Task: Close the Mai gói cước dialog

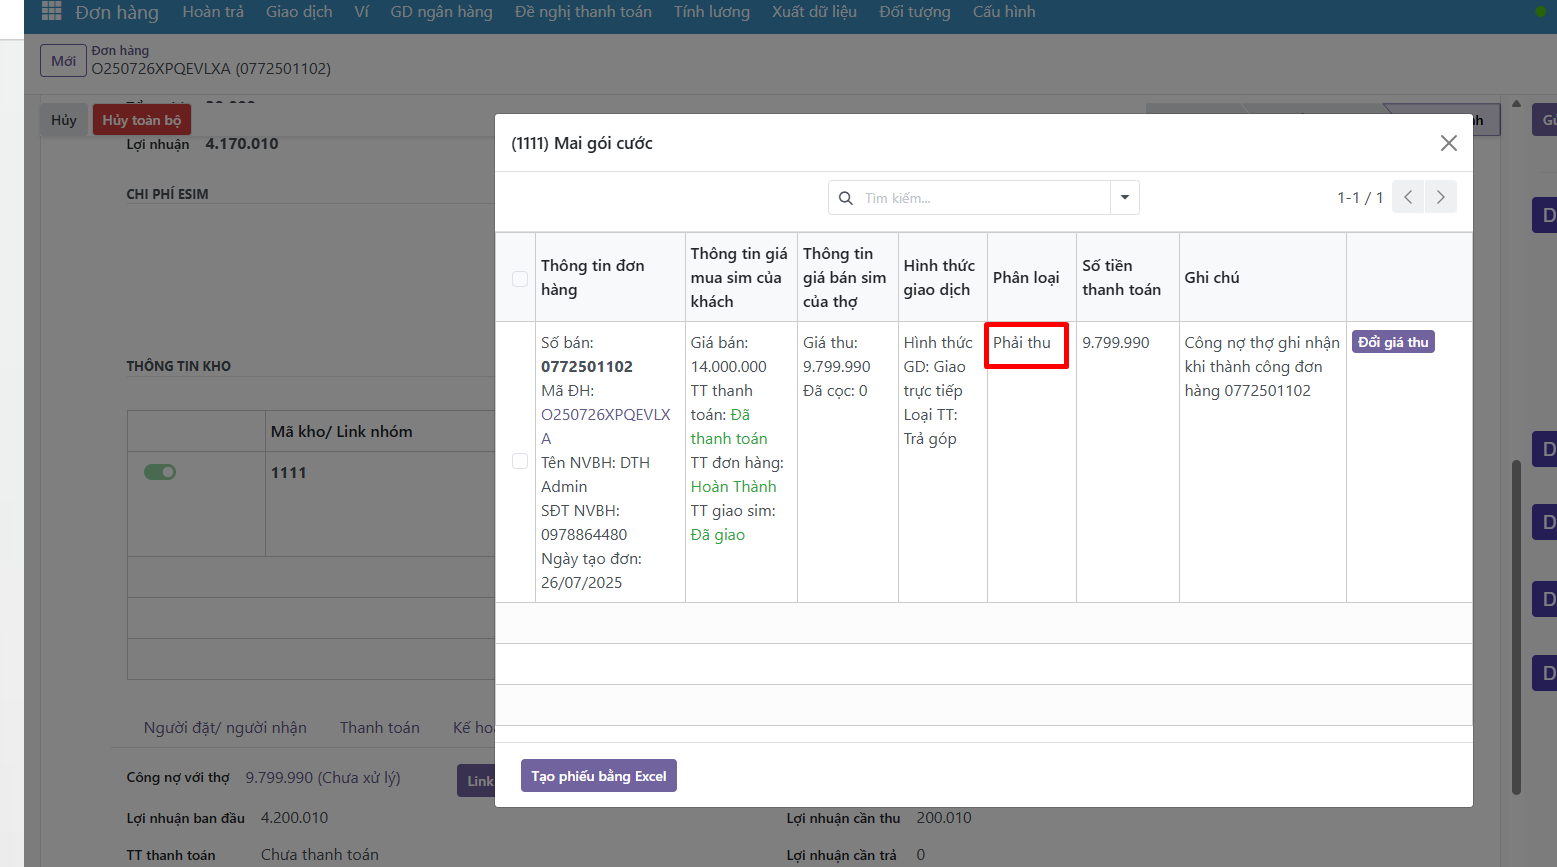Action: click(1448, 143)
